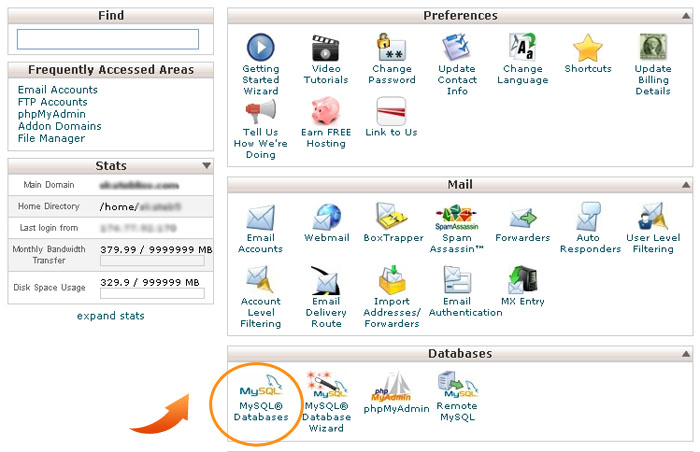Open Email Accounts in Frequently Accessed Areas
The height and width of the screenshot is (452, 700).
(58, 90)
